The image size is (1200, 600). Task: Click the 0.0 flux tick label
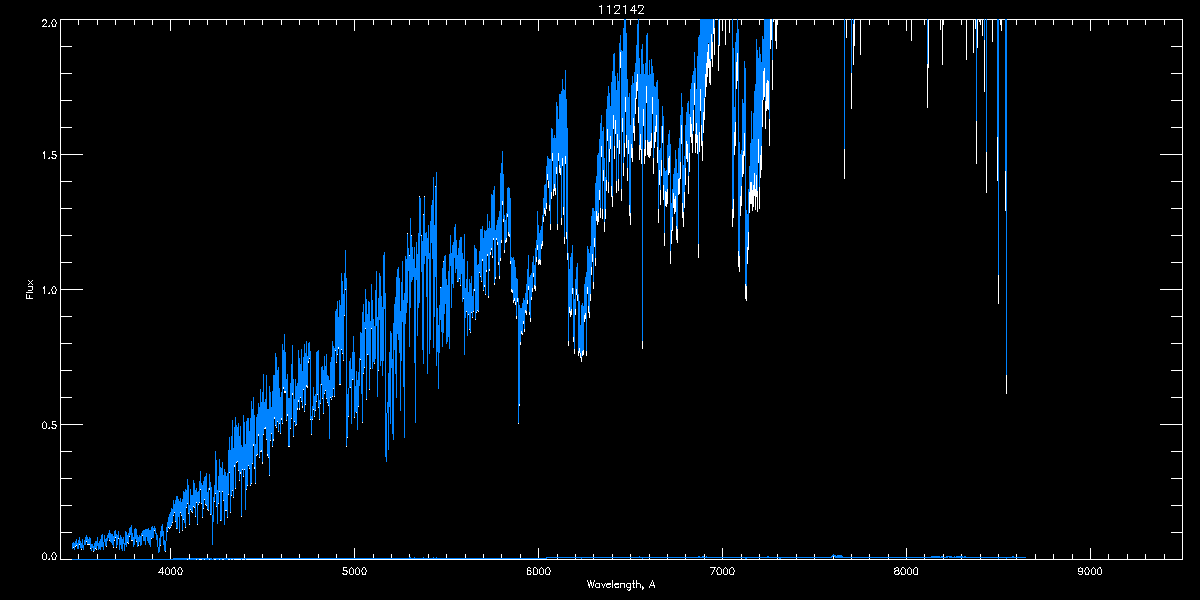tap(48, 556)
